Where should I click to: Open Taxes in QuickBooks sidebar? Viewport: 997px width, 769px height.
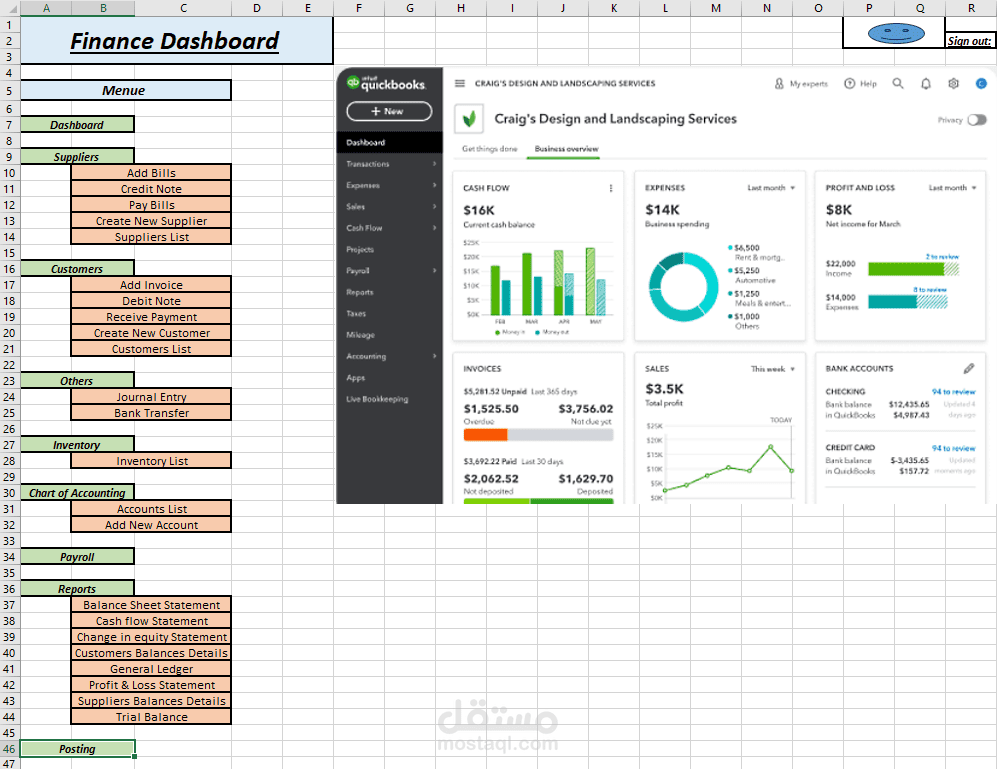(356, 314)
